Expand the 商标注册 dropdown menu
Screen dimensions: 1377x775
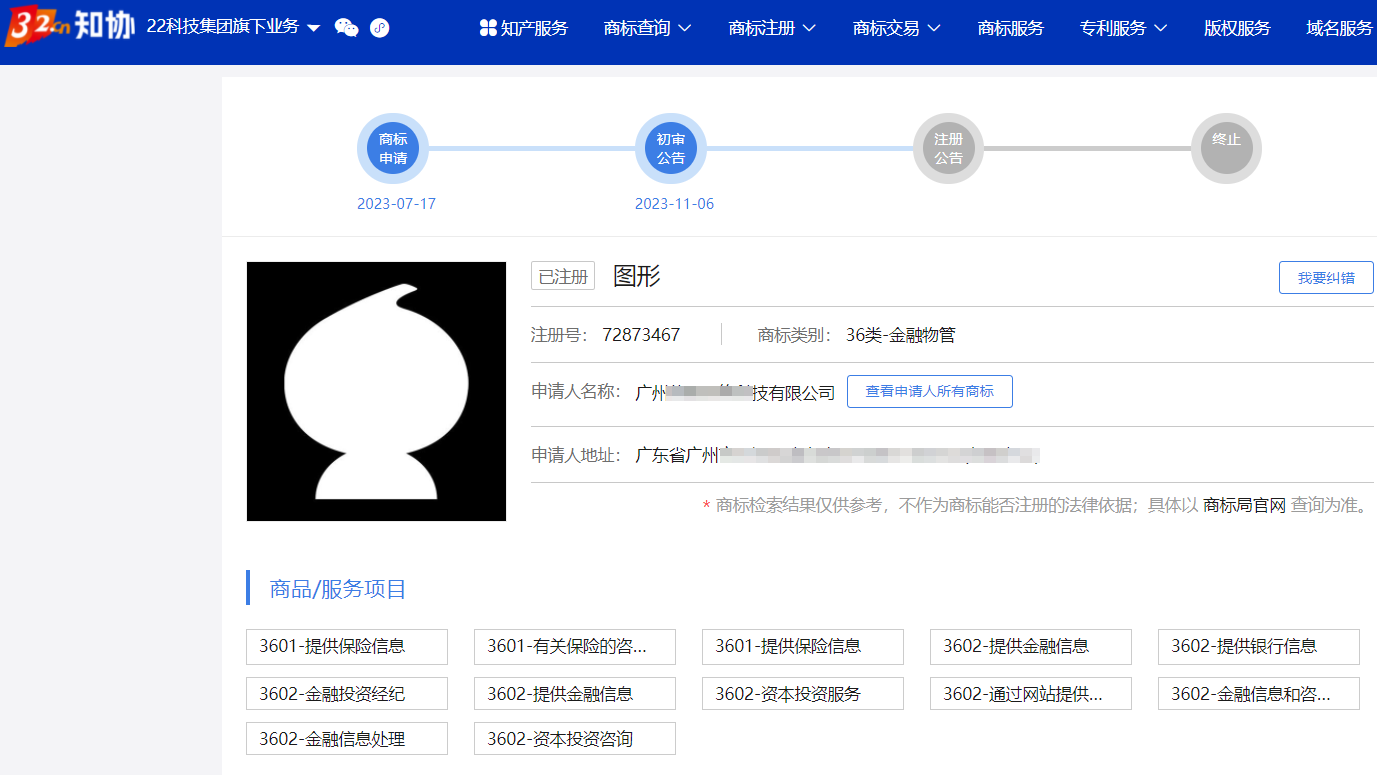(x=772, y=28)
